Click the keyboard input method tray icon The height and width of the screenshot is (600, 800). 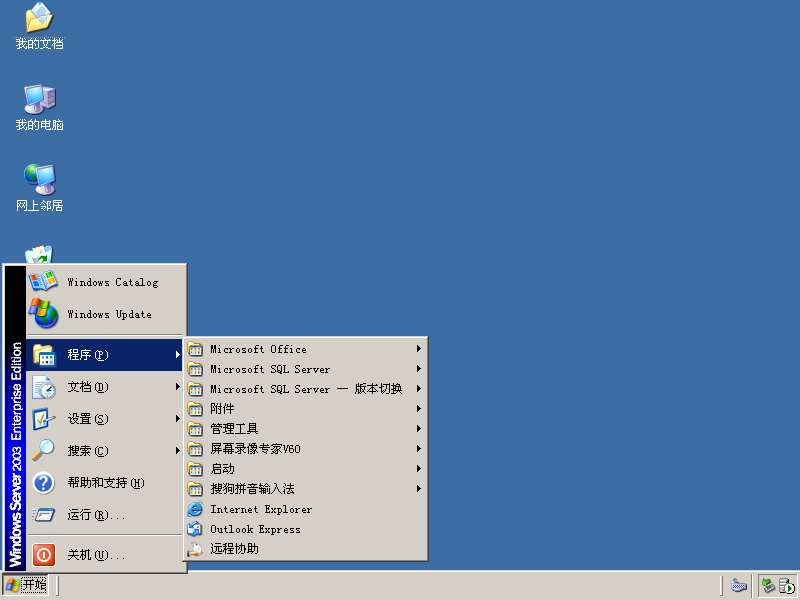click(739, 585)
